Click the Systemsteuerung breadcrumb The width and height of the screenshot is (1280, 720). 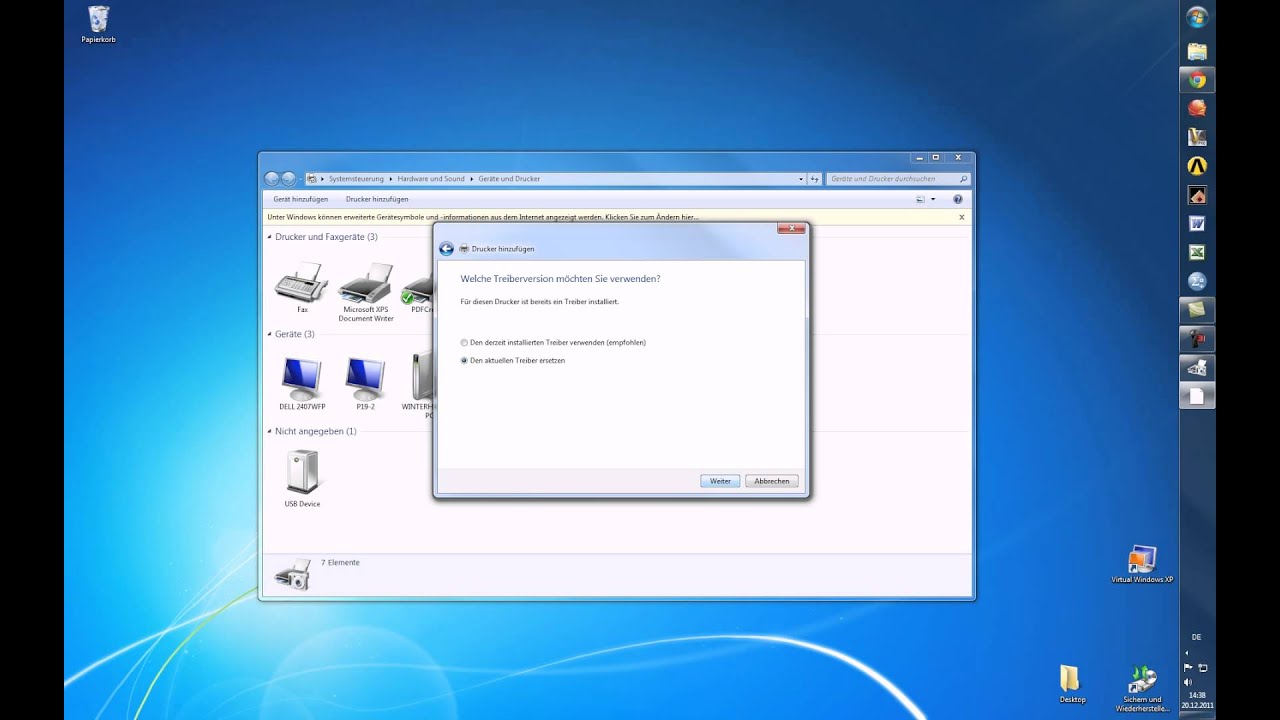(356, 179)
